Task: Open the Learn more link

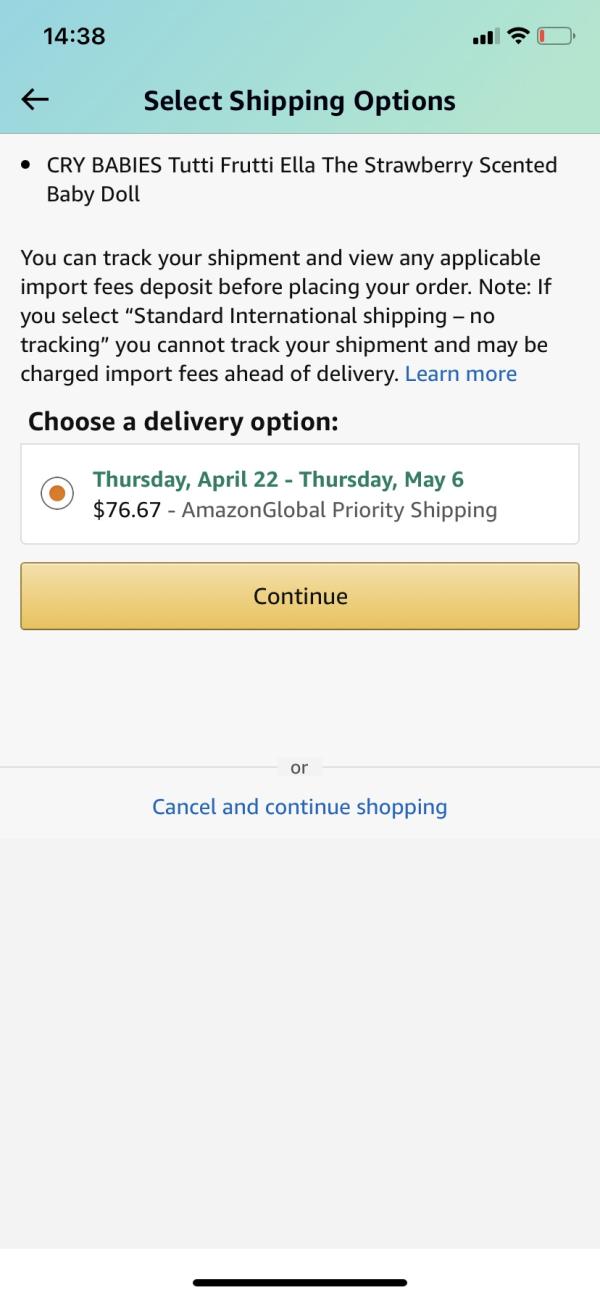Action: (x=461, y=374)
